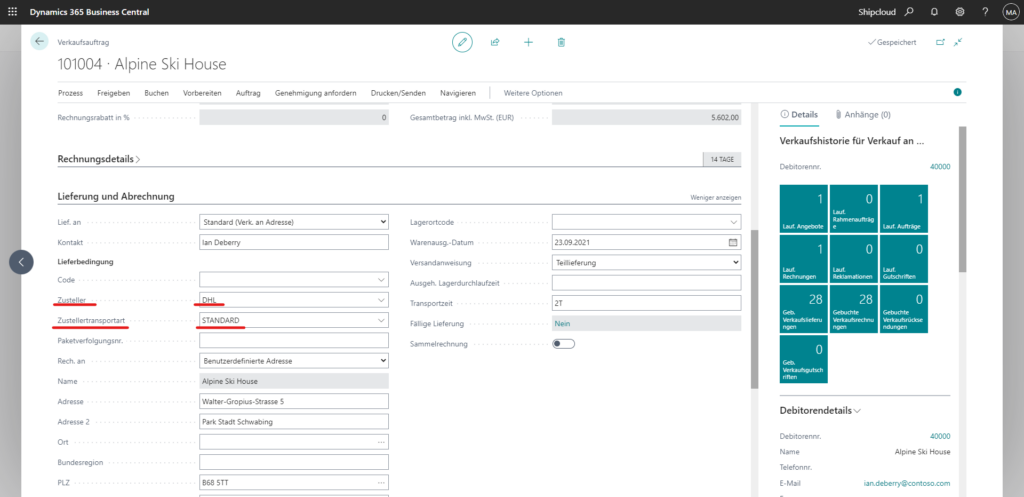
Task: Click the Paketverfolgungsnr. input field
Action: [293, 340]
